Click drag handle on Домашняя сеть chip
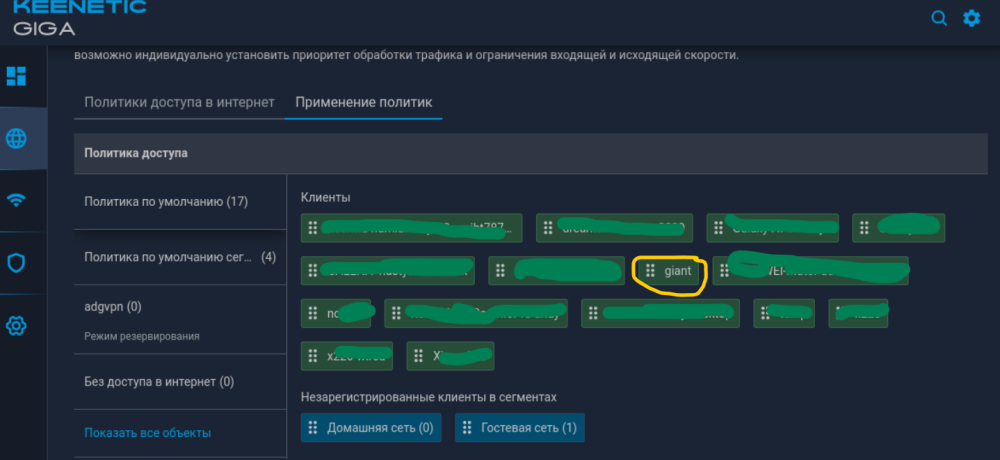The height and width of the screenshot is (460, 1000). click(x=313, y=428)
